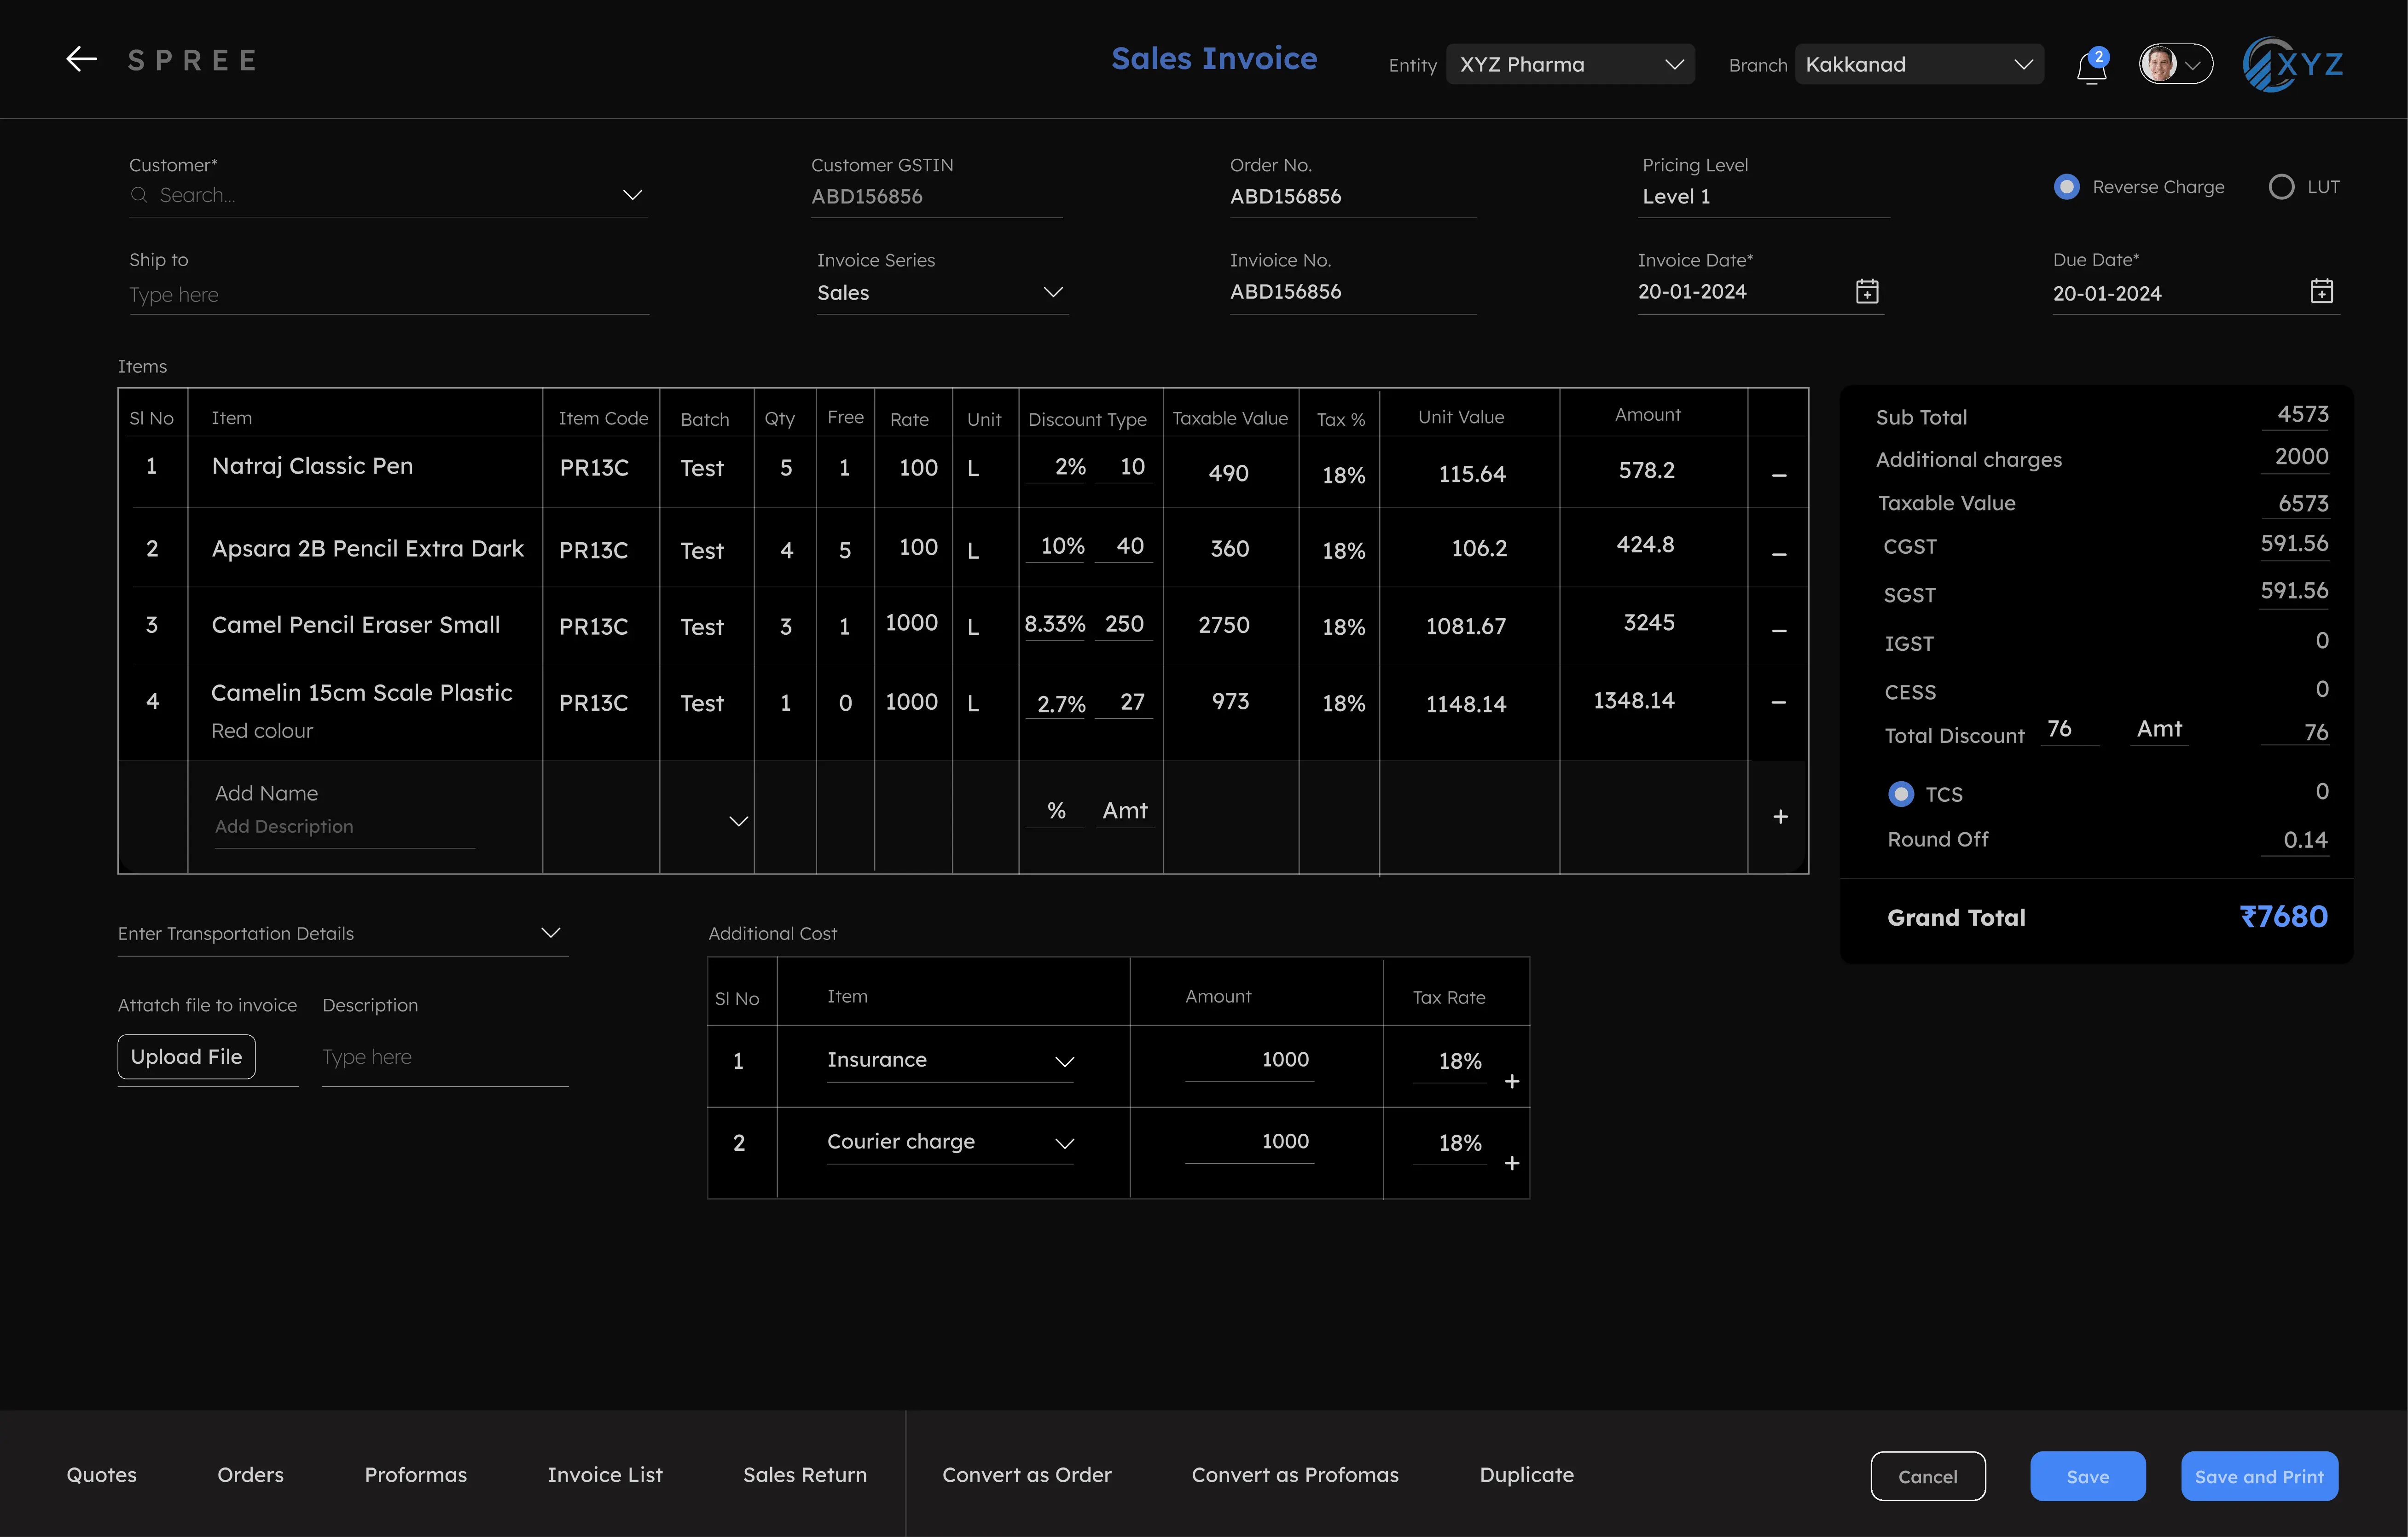Click the Upload File button

point(186,1056)
